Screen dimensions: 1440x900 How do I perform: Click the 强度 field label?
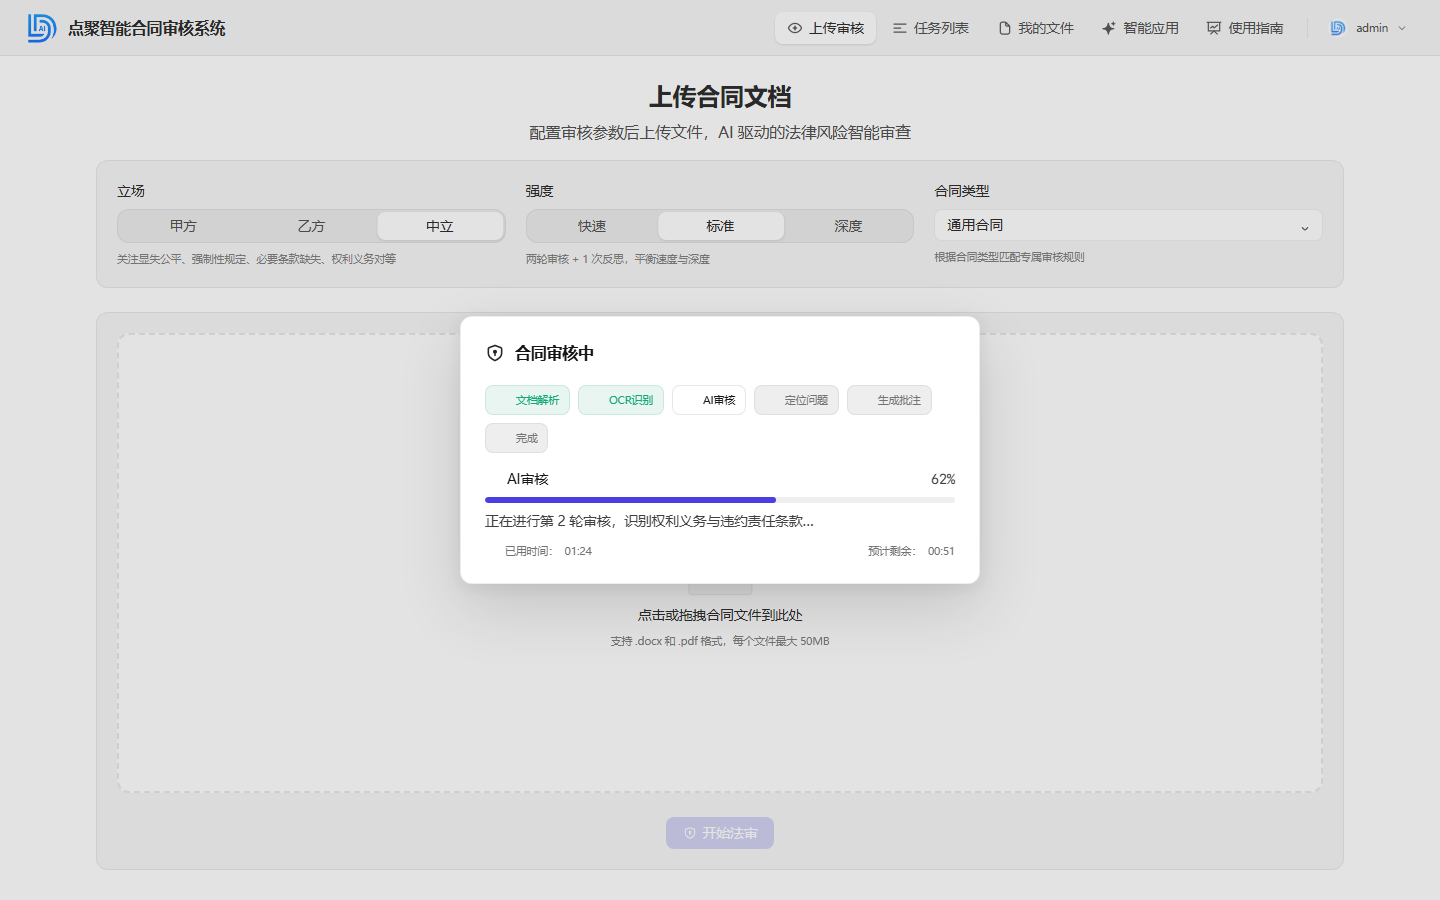coord(540,191)
